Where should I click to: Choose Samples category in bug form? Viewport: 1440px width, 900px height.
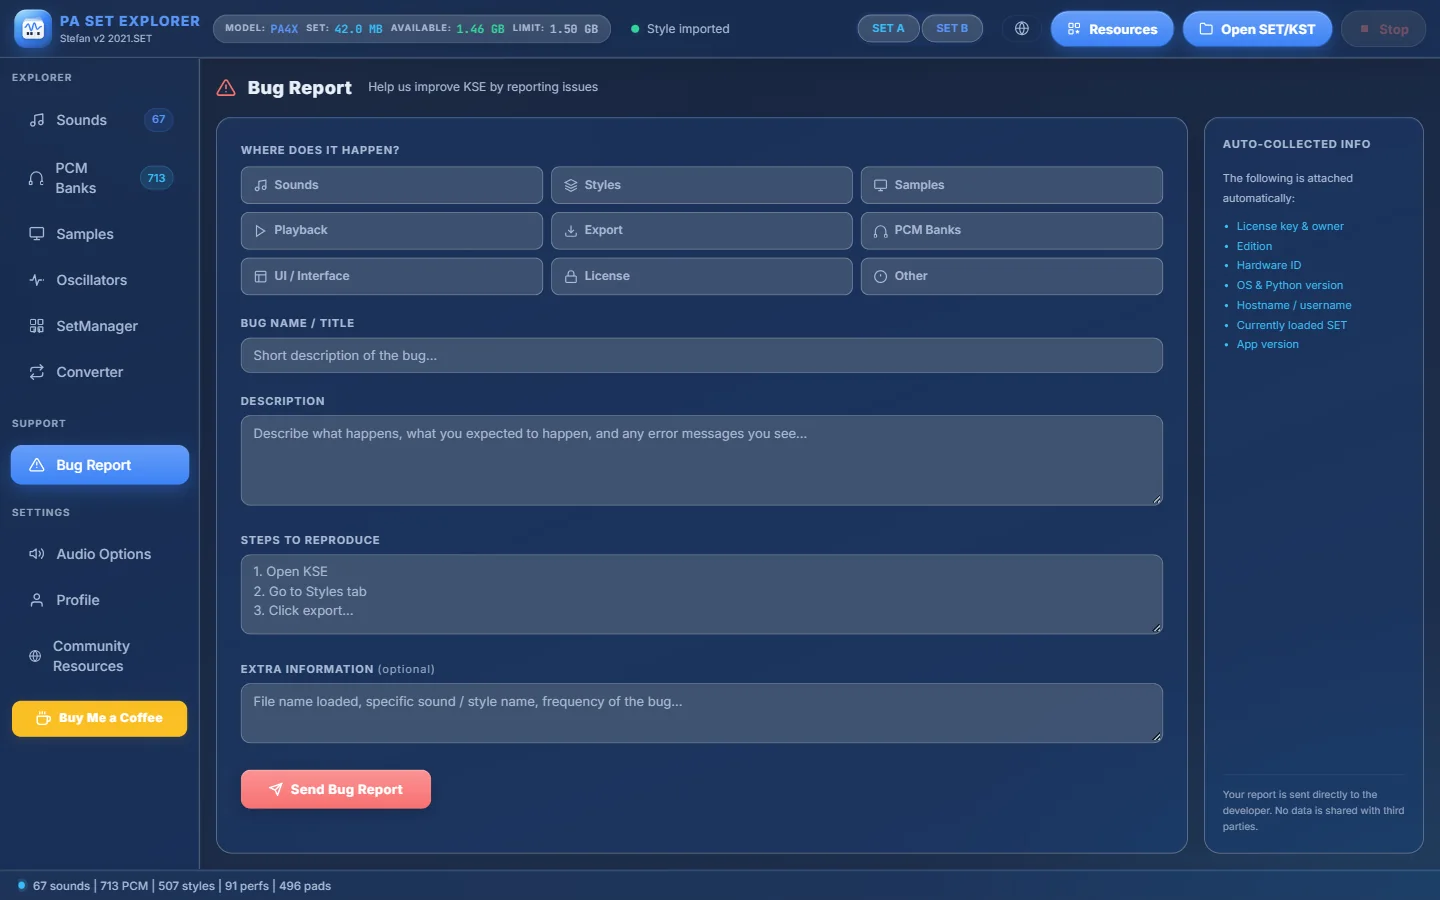pyautogui.click(x=1012, y=185)
